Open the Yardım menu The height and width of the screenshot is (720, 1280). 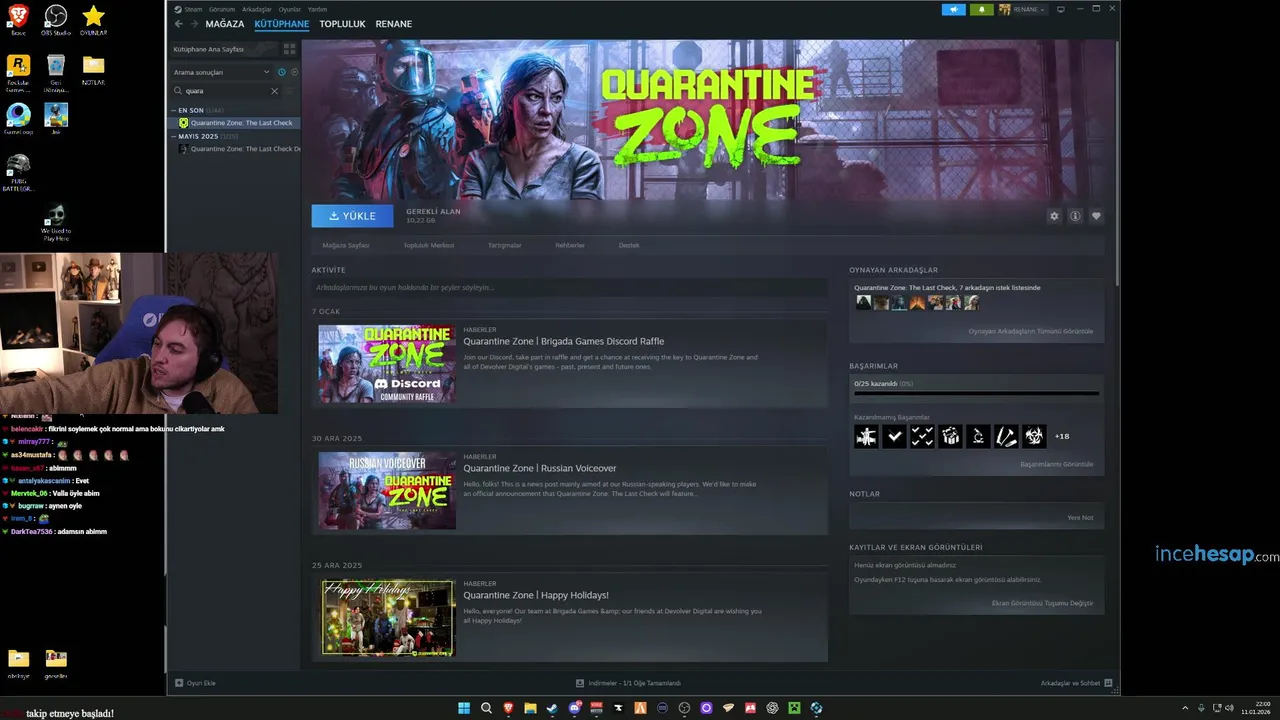[x=317, y=9]
